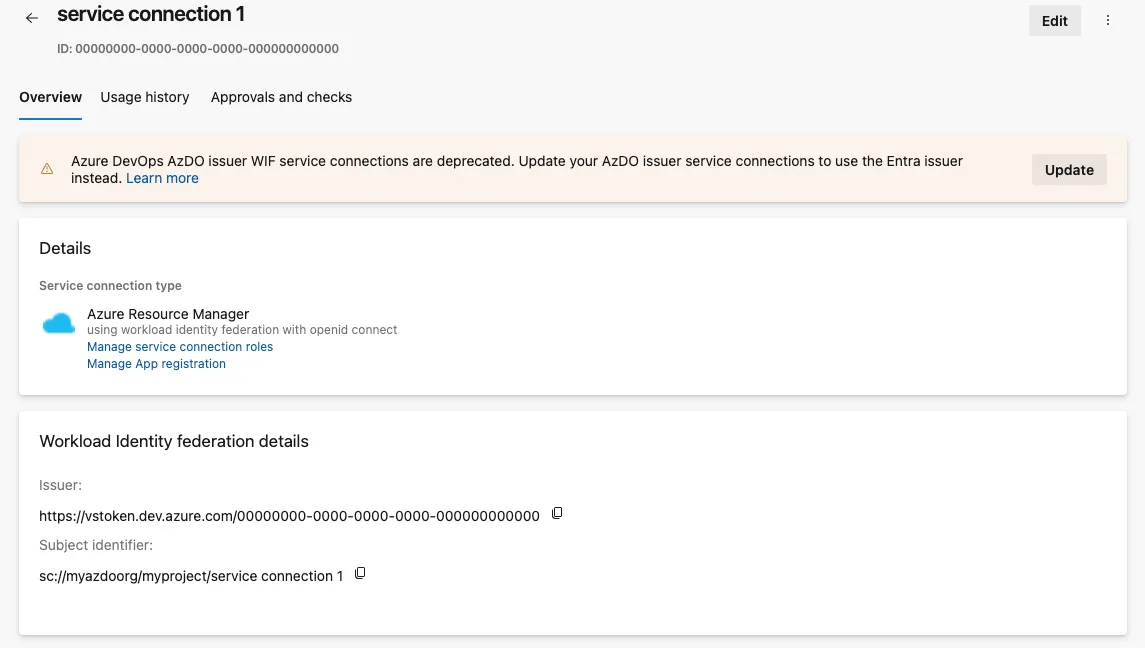The height and width of the screenshot is (648, 1145).
Task: Copy the Subject identifier value
Action: click(x=360, y=573)
